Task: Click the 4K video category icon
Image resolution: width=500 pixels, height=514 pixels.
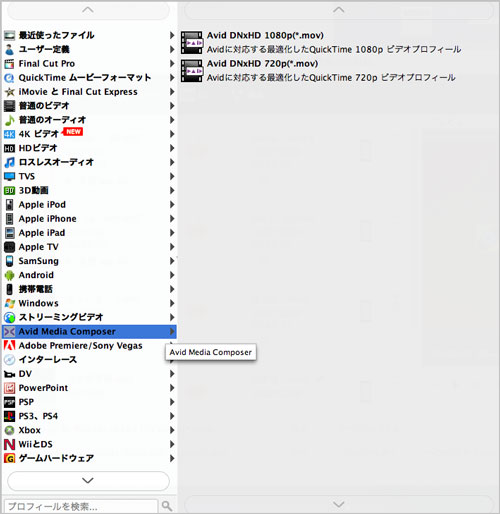Action: (9, 134)
